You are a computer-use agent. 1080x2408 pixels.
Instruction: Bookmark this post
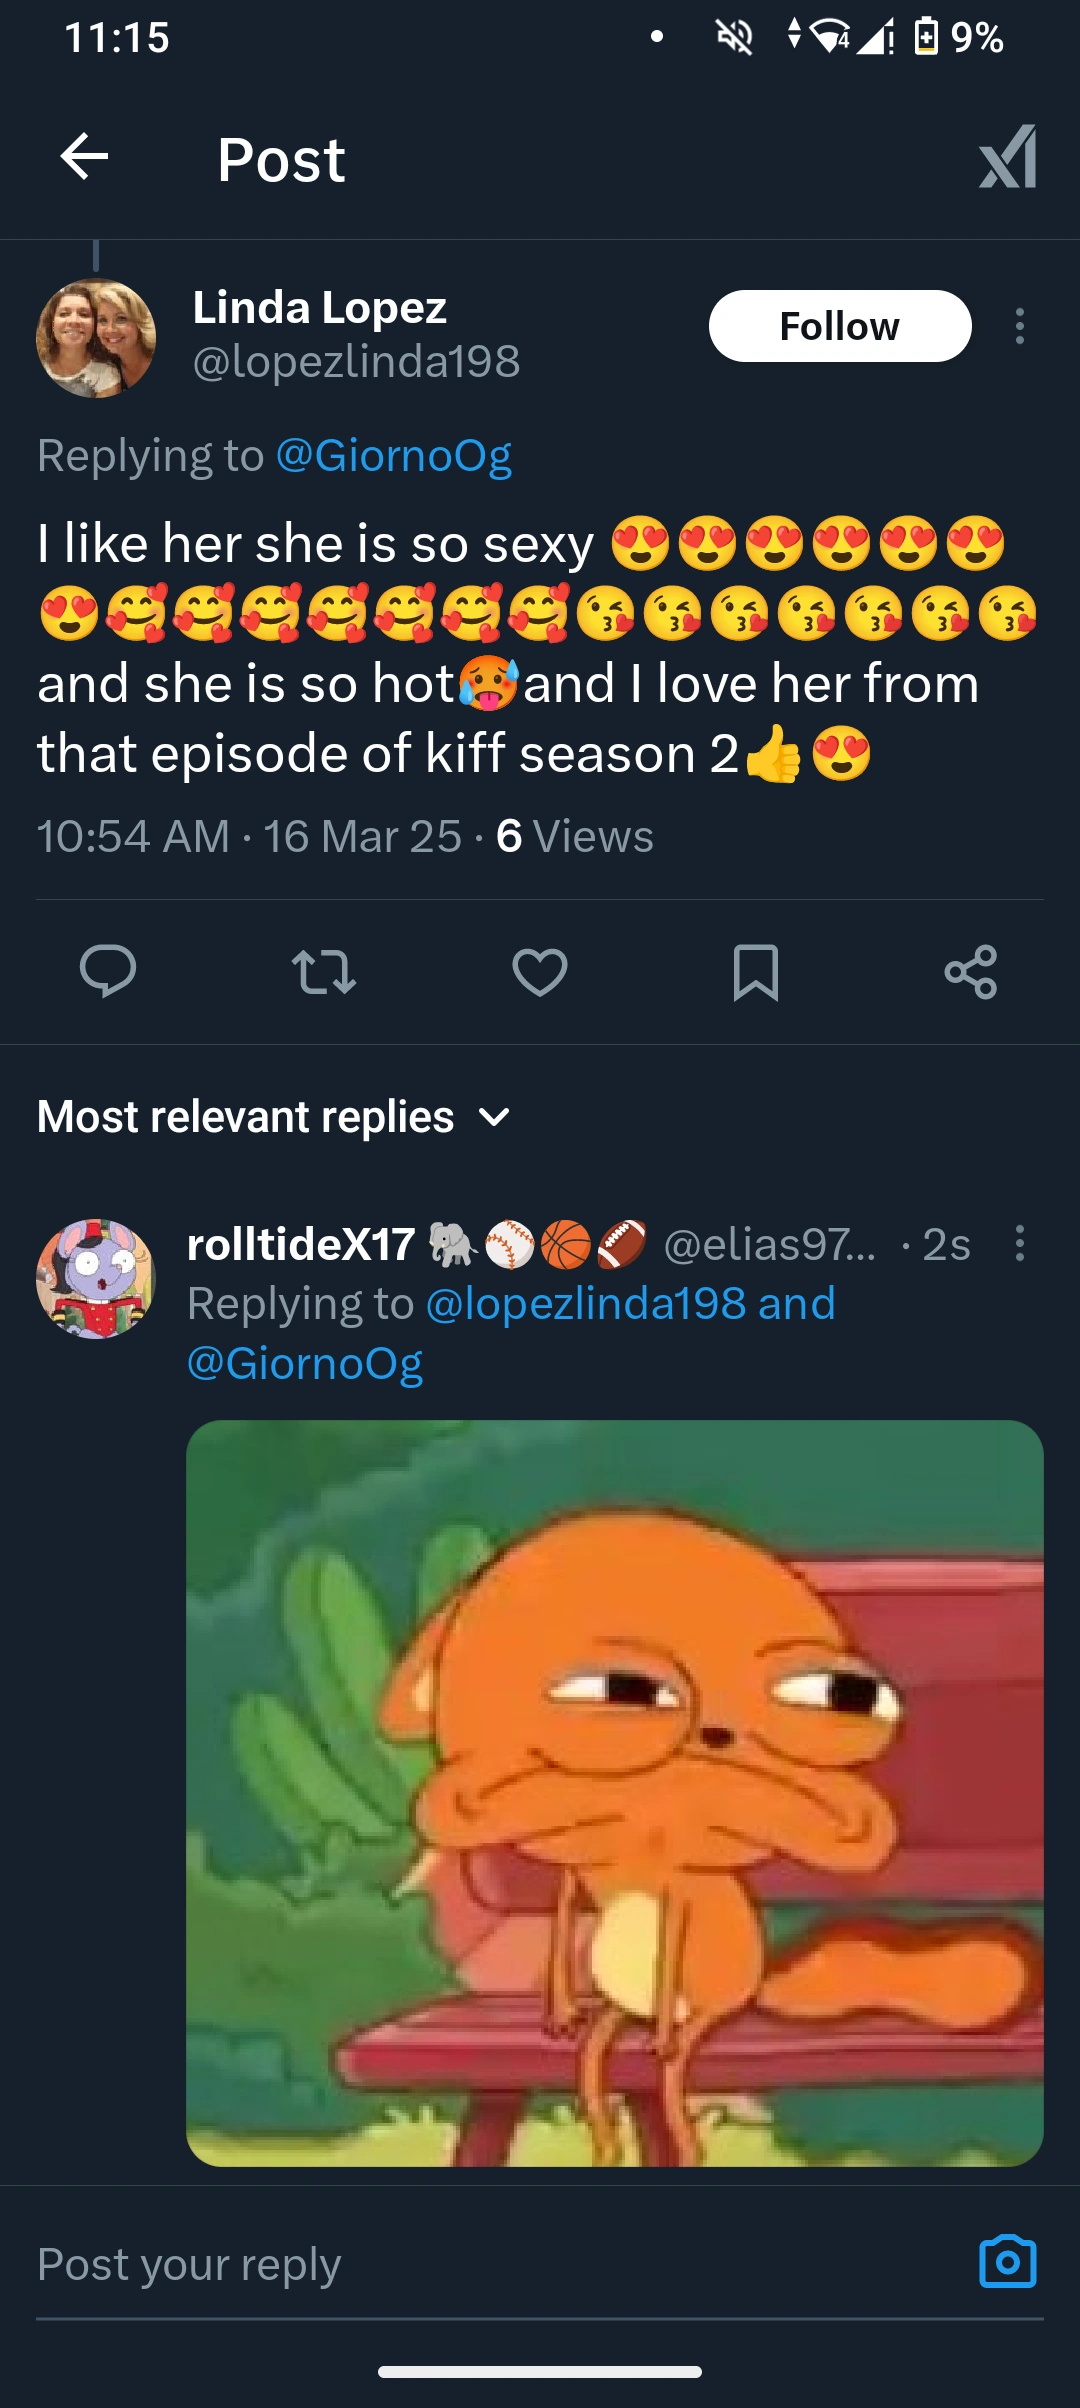tap(756, 971)
